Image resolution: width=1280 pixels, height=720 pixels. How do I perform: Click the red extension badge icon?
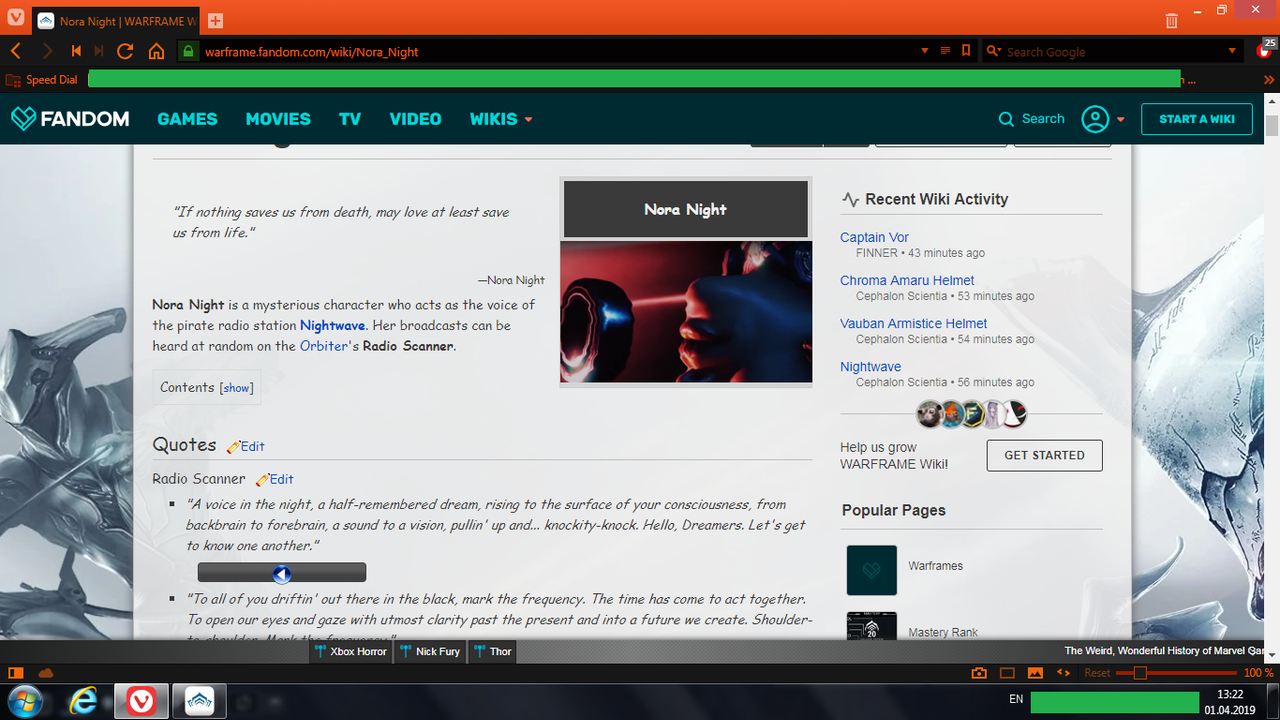pos(1264,50)
